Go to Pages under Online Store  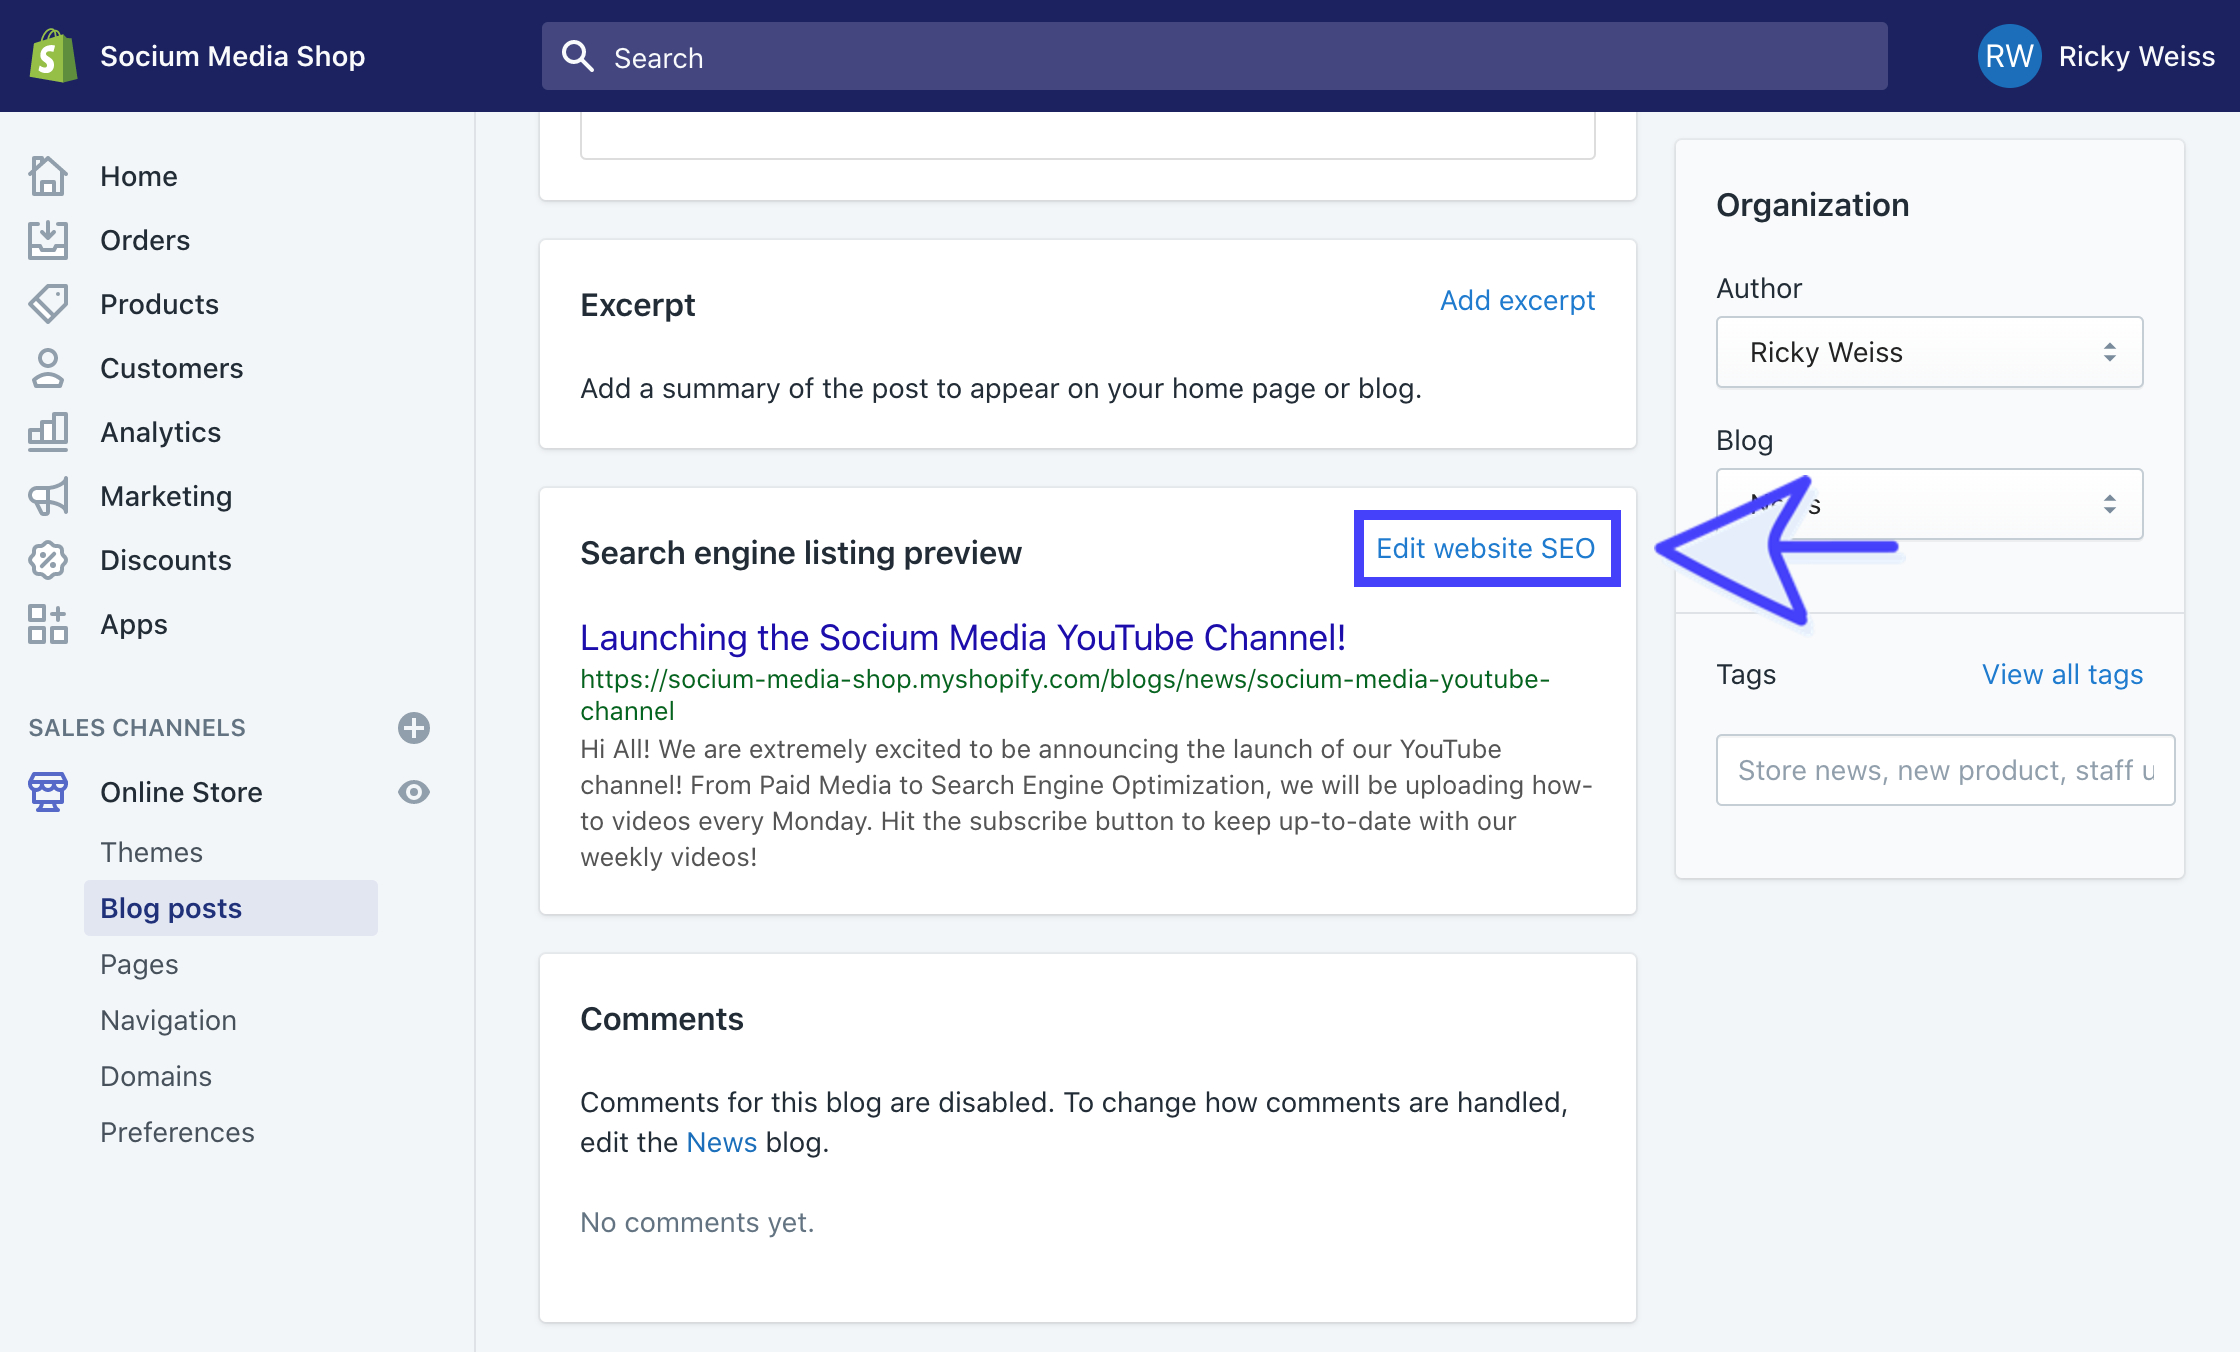click(x=139, y=964)
